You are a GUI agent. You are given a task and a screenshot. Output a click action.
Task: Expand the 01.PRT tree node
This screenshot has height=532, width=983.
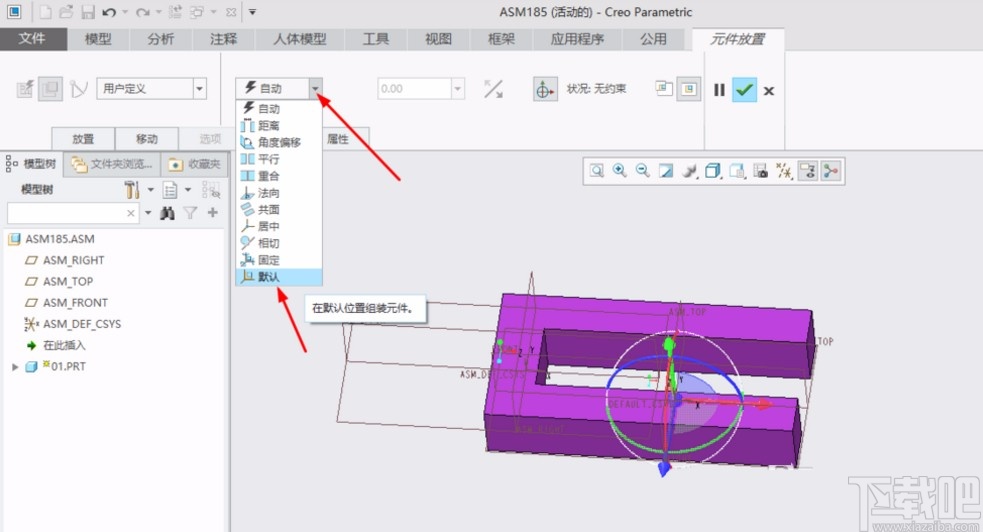(15, 367)
